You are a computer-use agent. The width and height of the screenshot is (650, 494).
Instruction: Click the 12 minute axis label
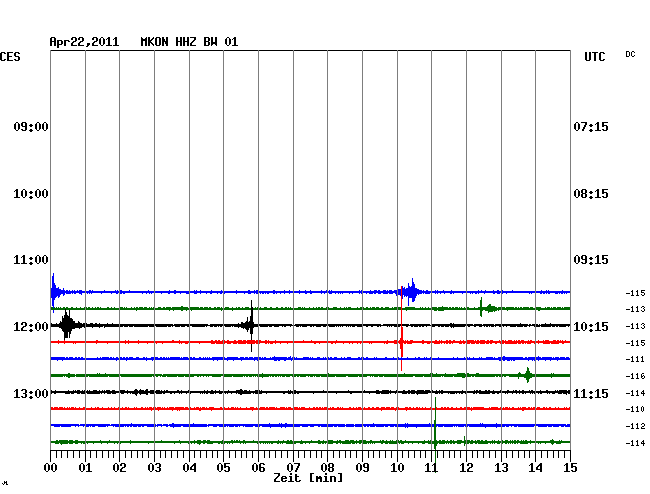click(x=466, y=467)
